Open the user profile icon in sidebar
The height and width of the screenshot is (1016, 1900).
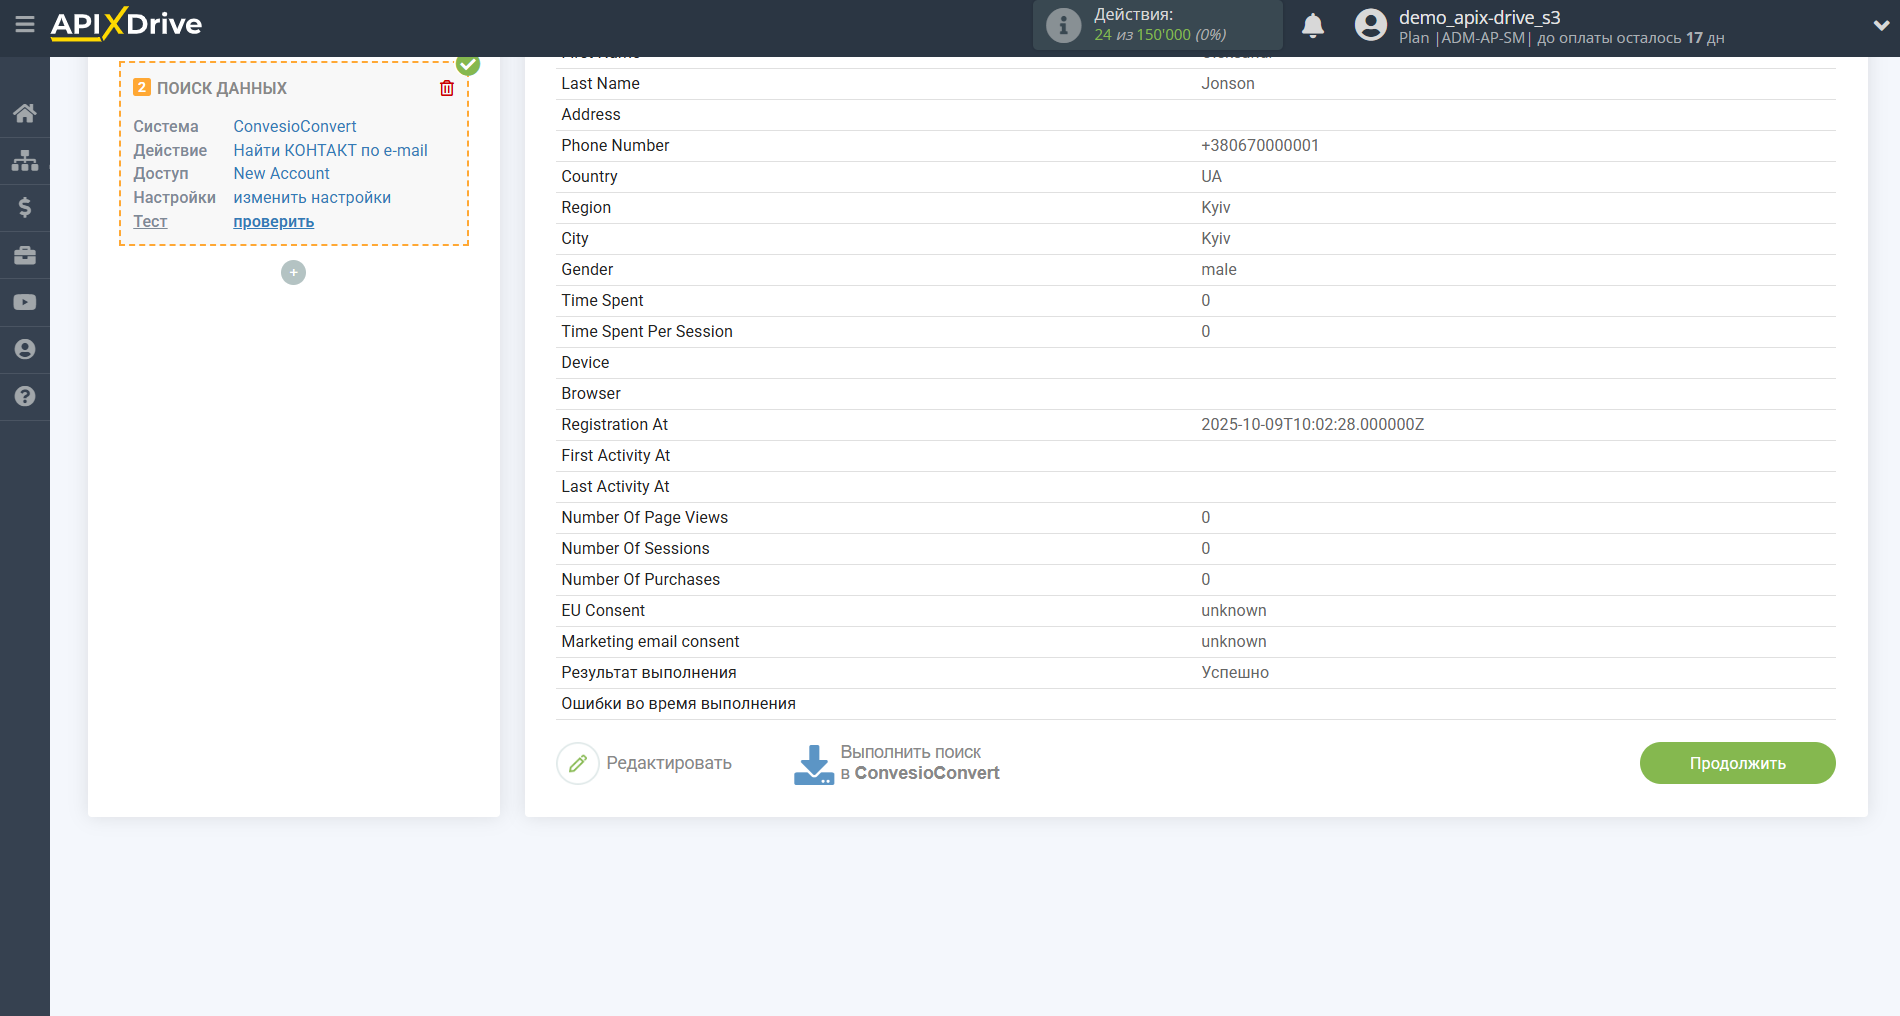tap(25, 349)
